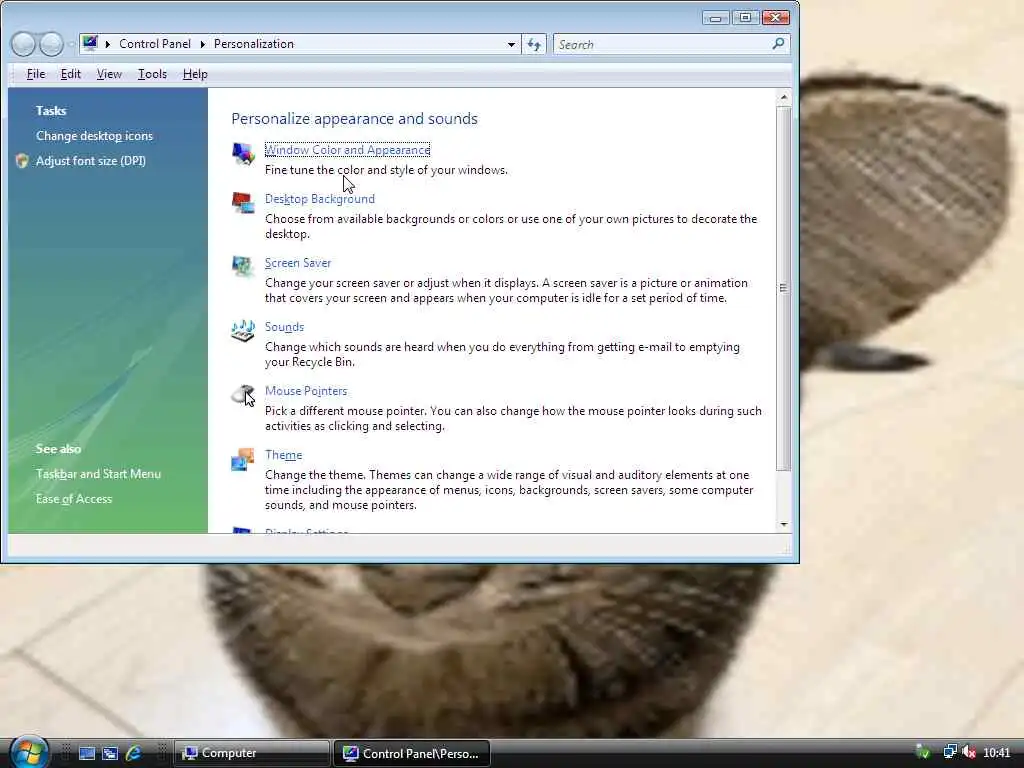Click Adjust font size (DPI) task
1024x768 pixels.
click(x=91, y=161)
